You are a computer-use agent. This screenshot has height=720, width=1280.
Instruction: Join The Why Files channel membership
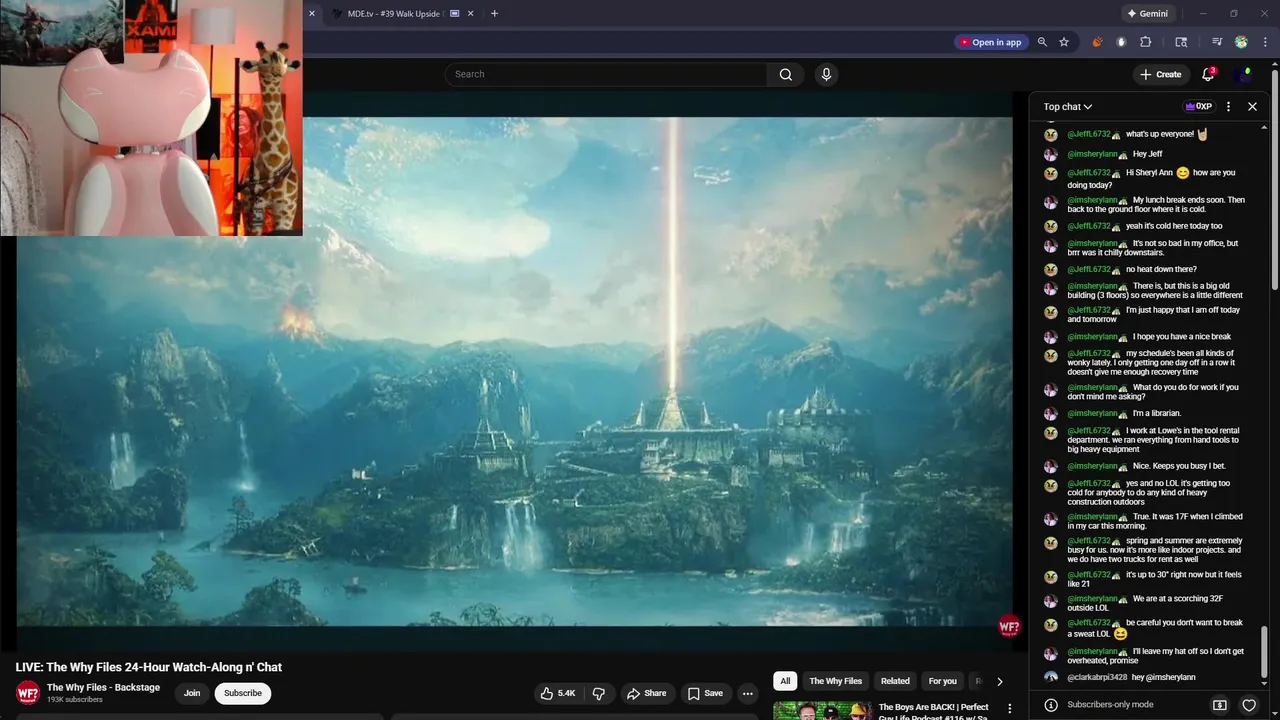pos(192,693)
